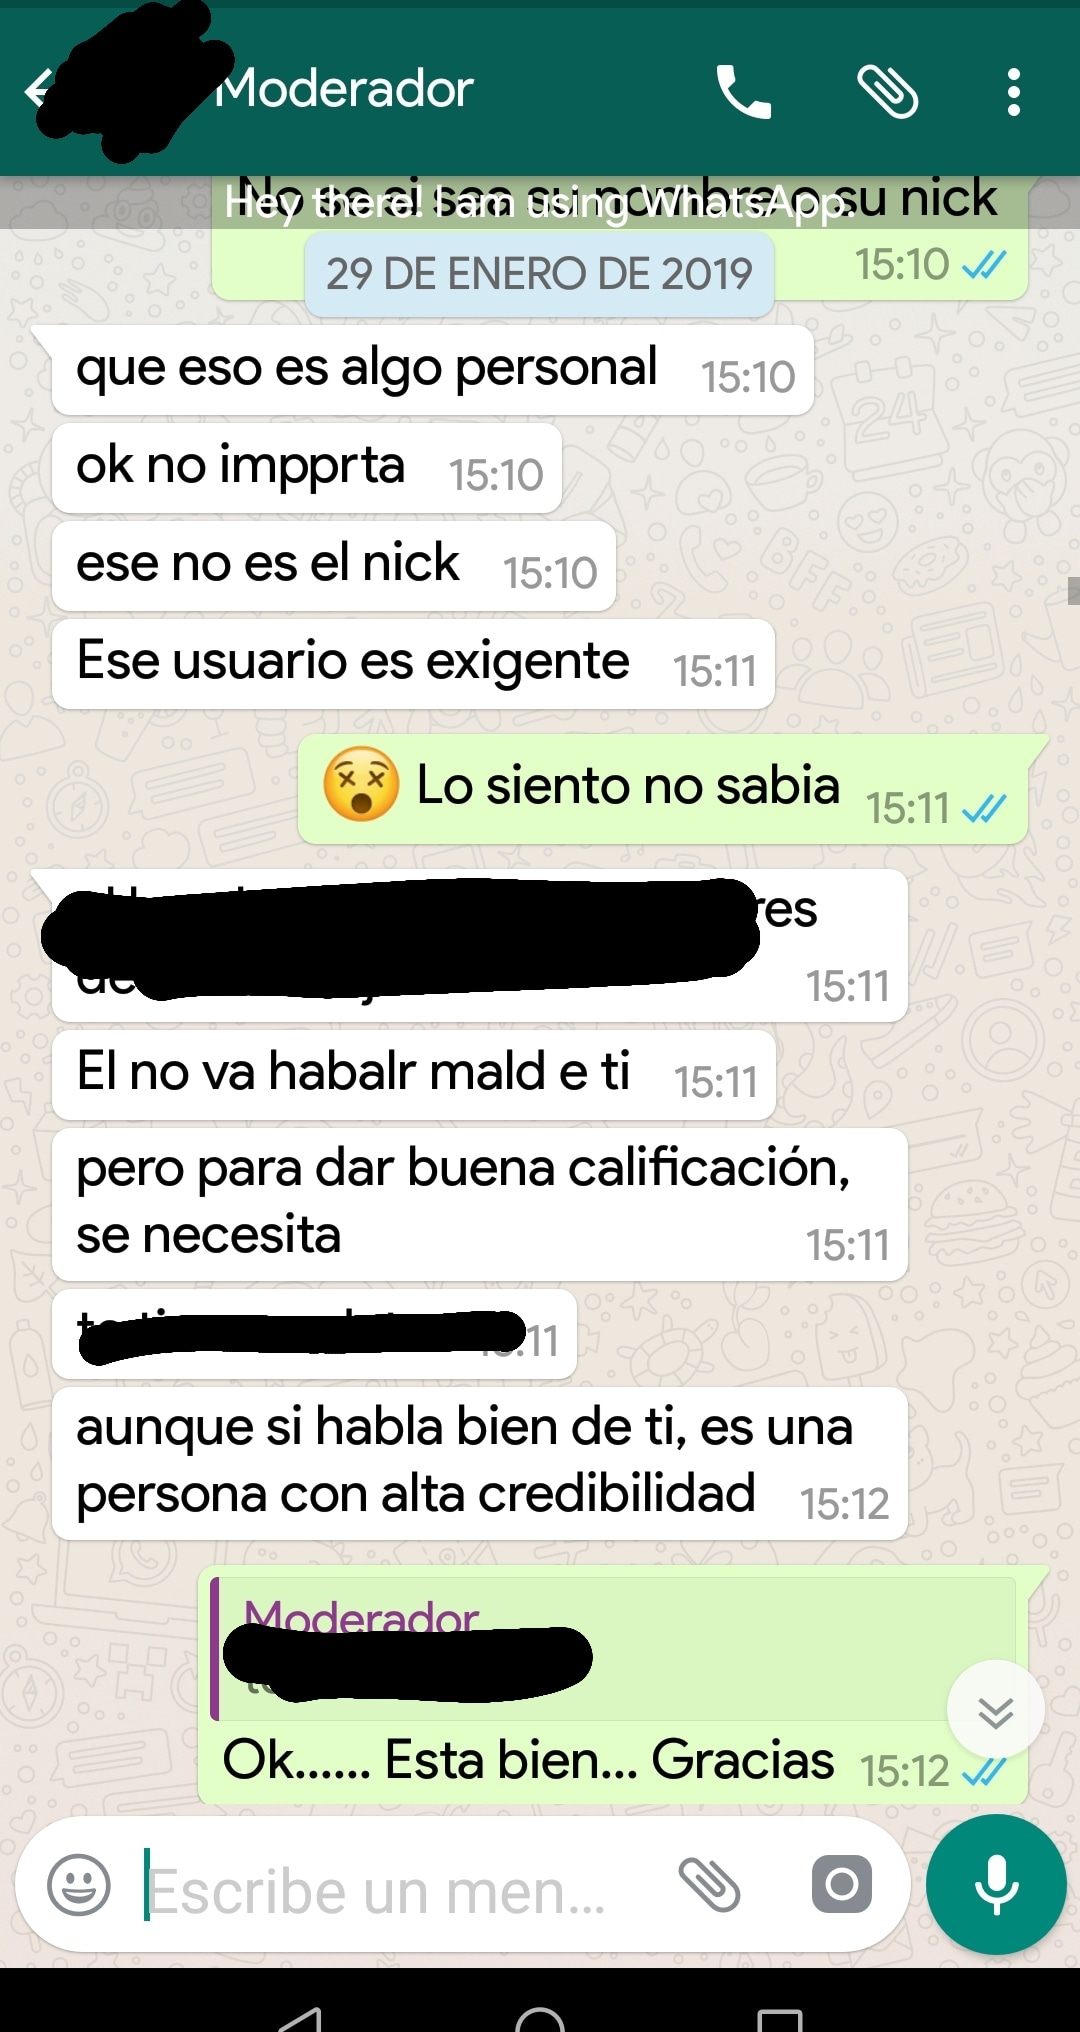Select the 'Lo siento no sabia' message

click(x=664, y=789)
